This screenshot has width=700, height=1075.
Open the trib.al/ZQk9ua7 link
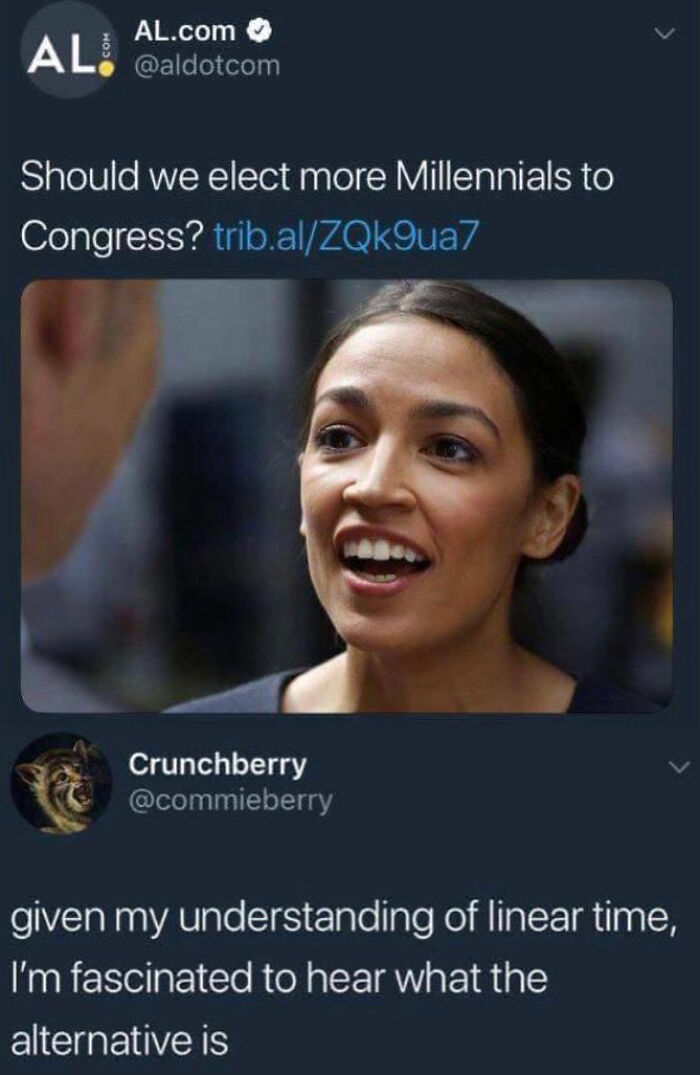(344, 237)
